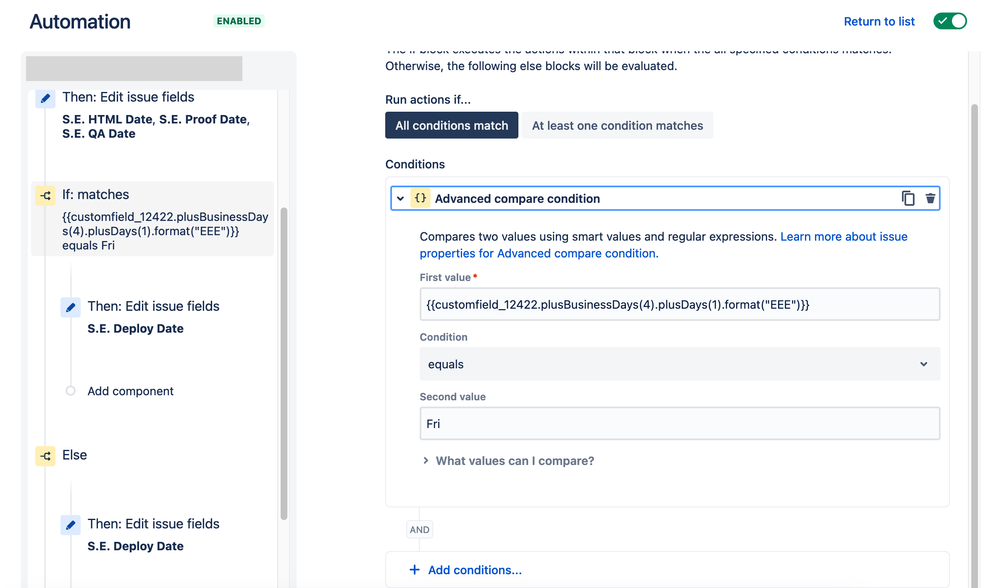The width and height of the screenshot is (999, 588).
Task: Expand What values can I compare?
Action: coord(508,461)
